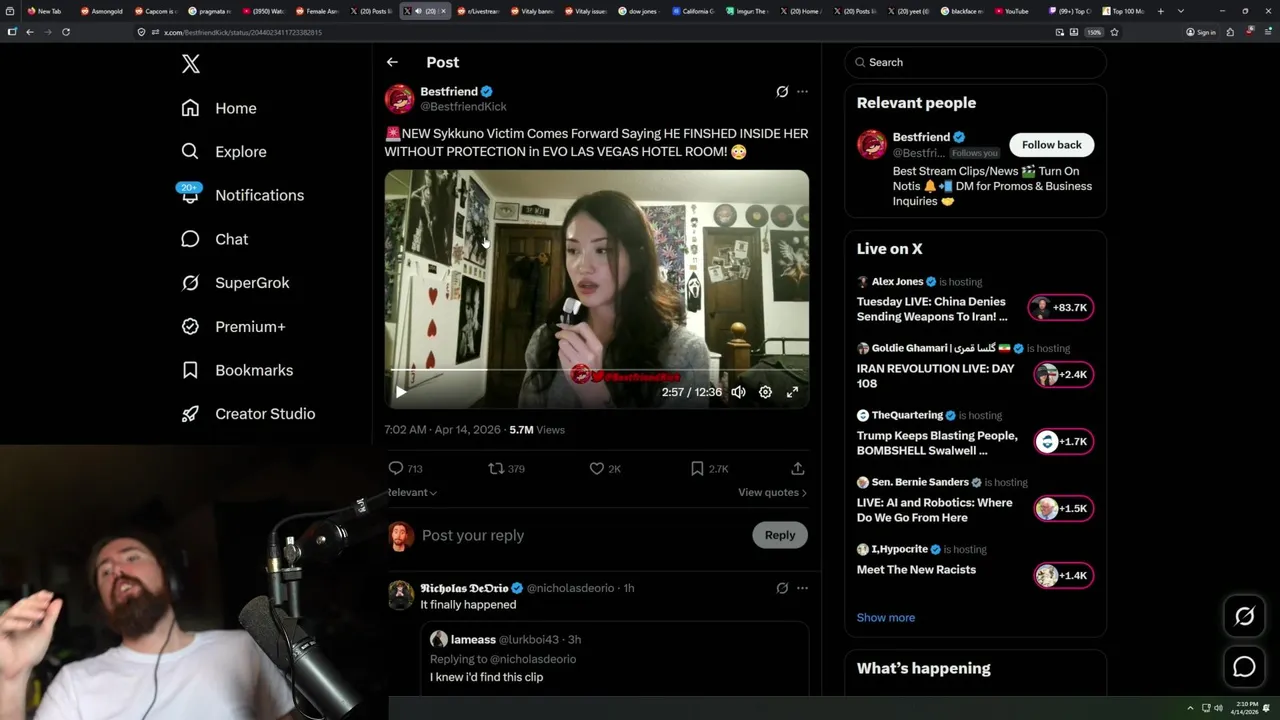The height and width of the screenshot is (720, 1280).
Task: Go to Home in X sidebar
Action: (x=219, y=108)
